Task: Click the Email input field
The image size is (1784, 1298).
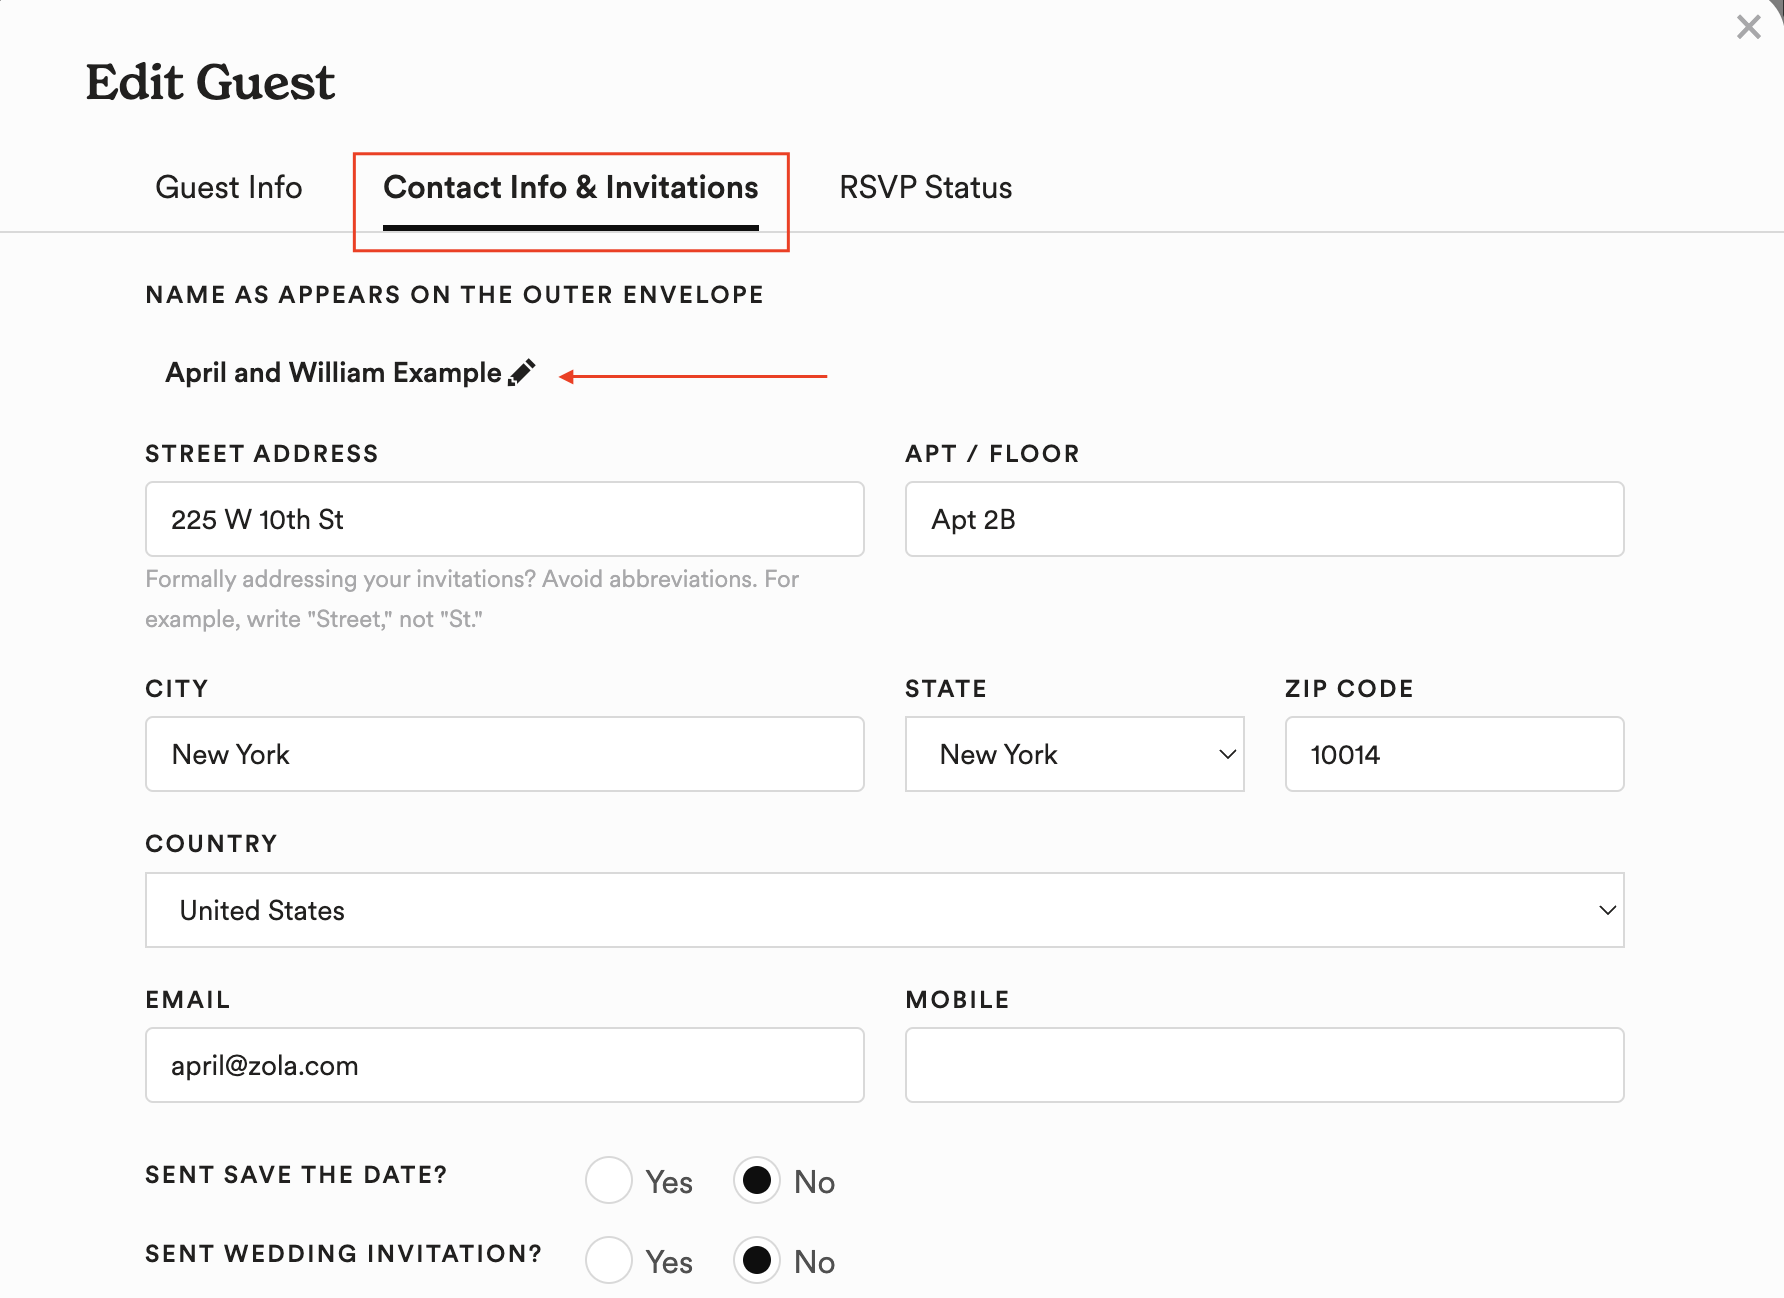Action: pos(505,1065)
